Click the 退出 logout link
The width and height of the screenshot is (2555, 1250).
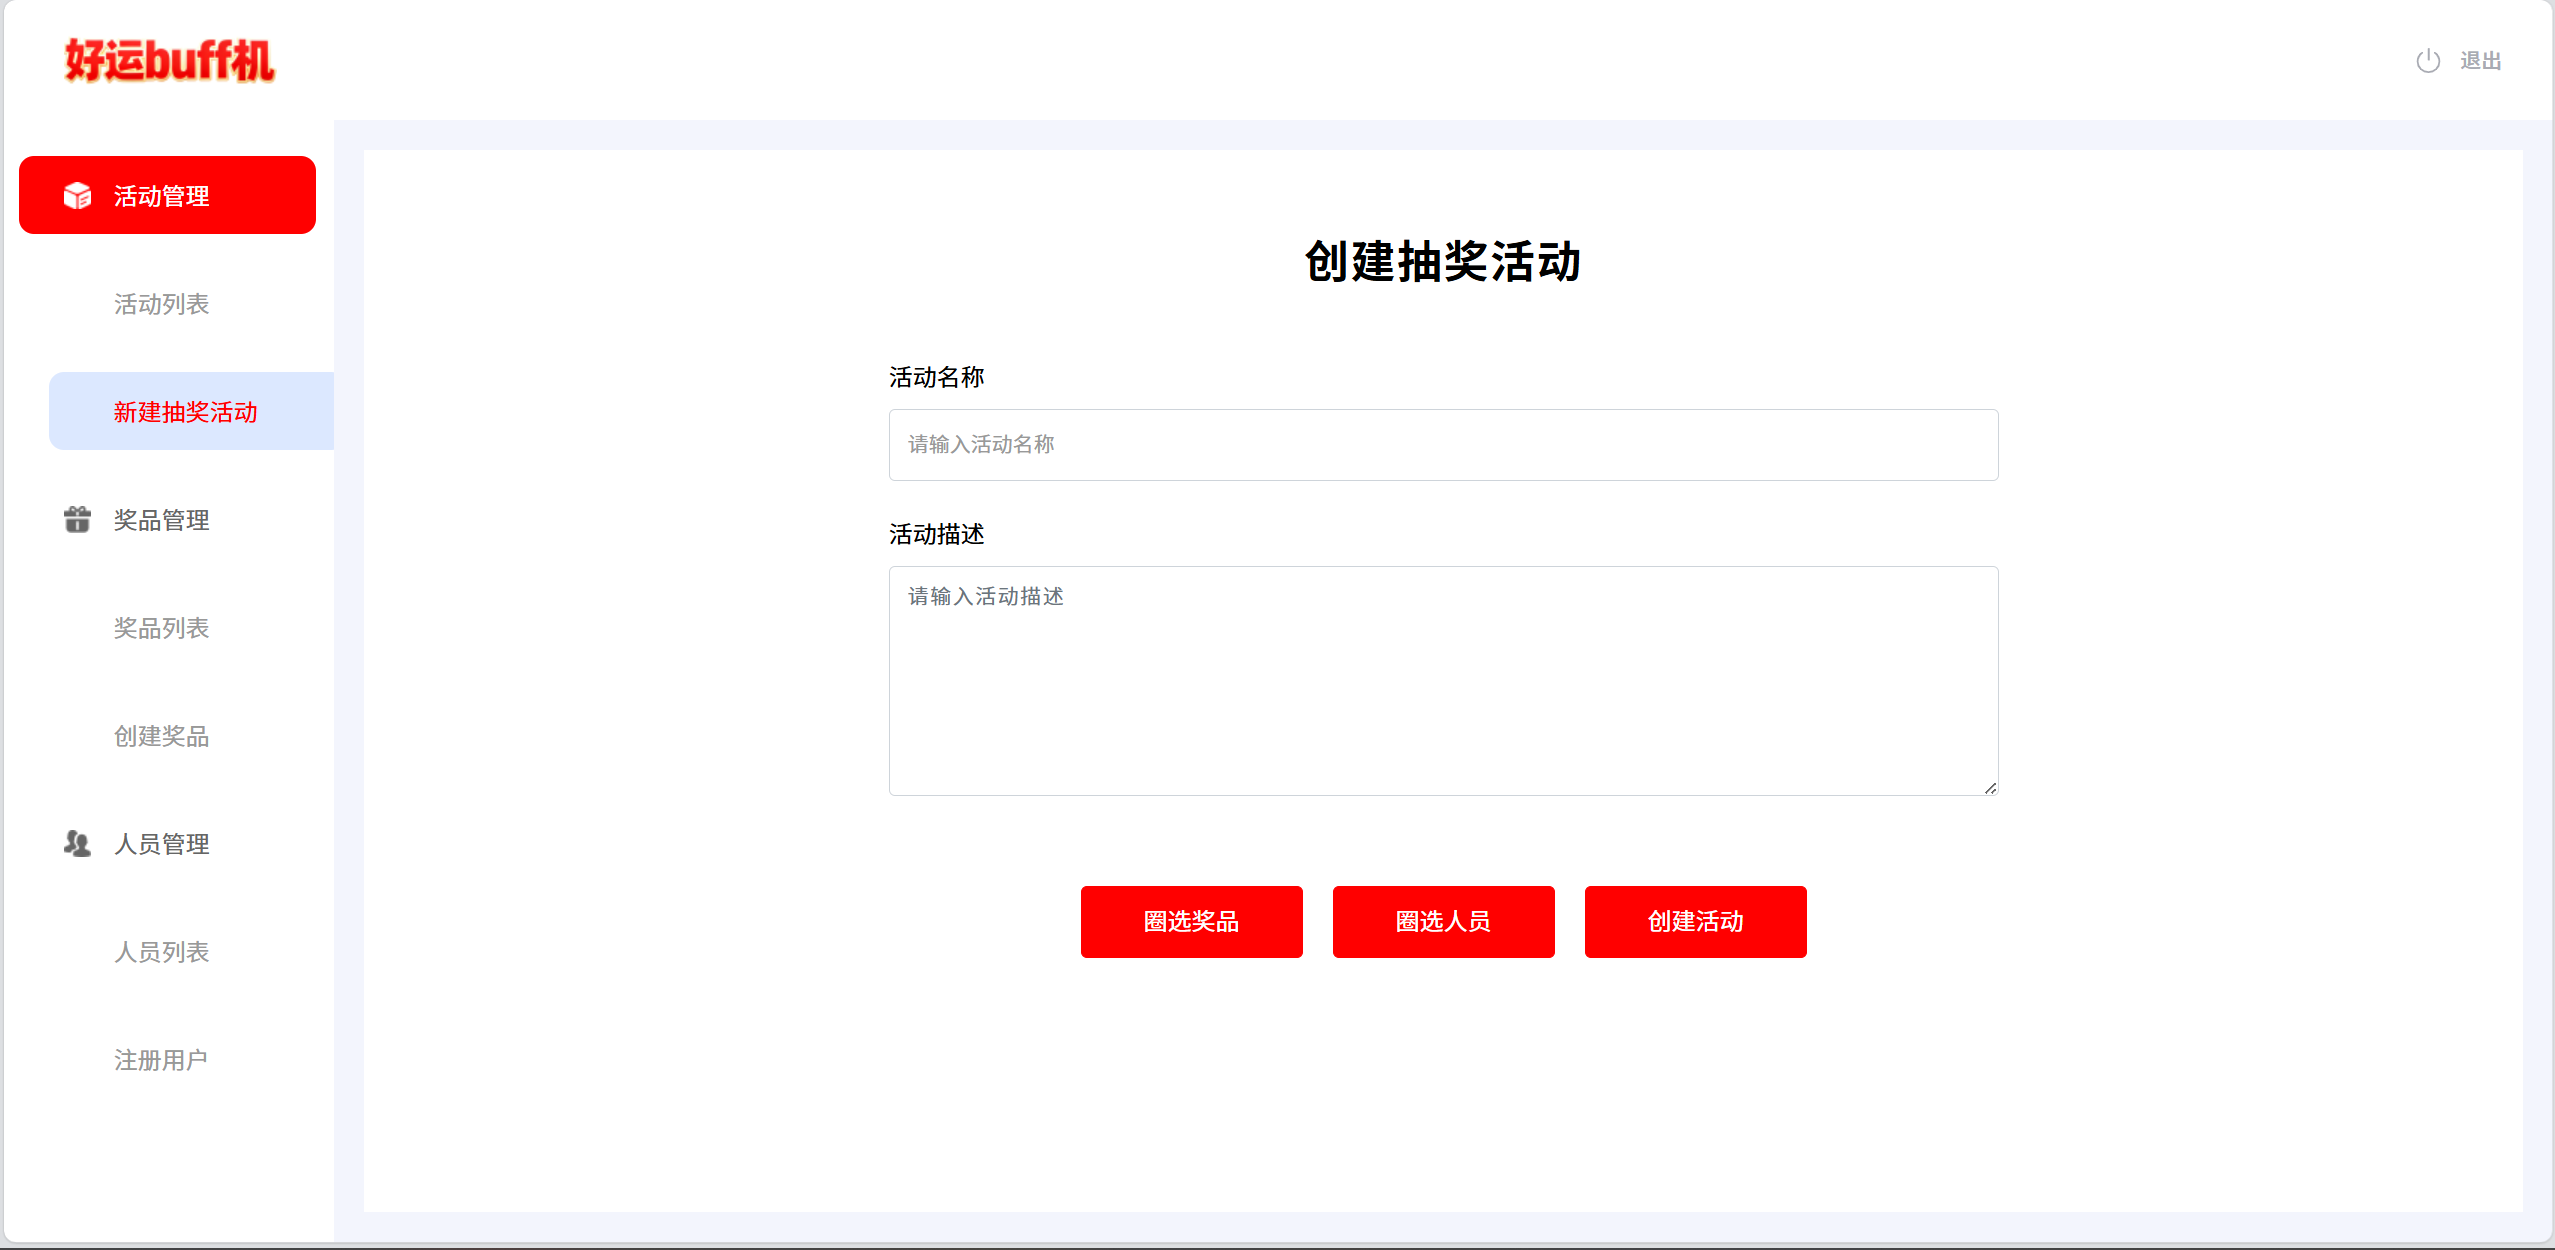[2480, 61]
